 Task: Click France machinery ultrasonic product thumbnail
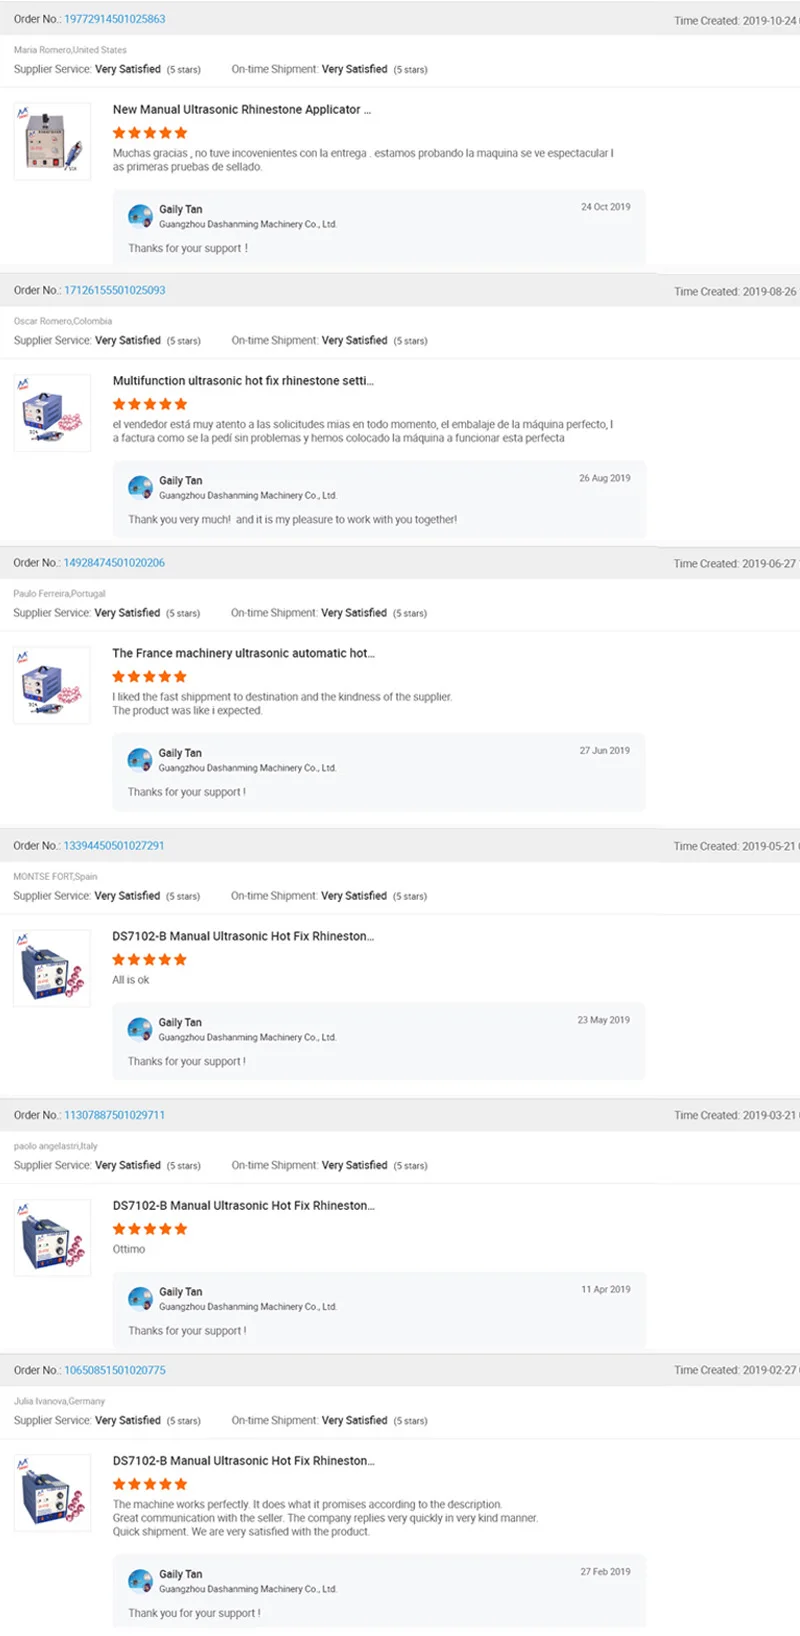pos(52,684)
